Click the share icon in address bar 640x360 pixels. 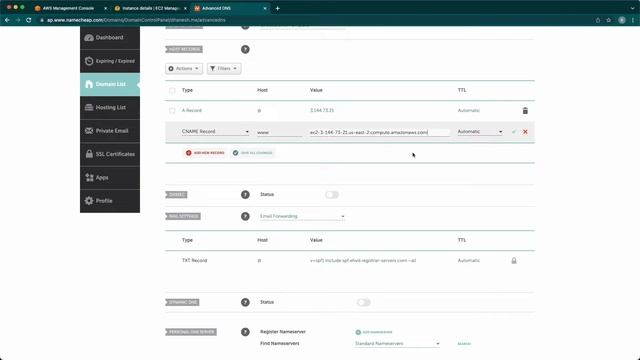pos(598,20)
